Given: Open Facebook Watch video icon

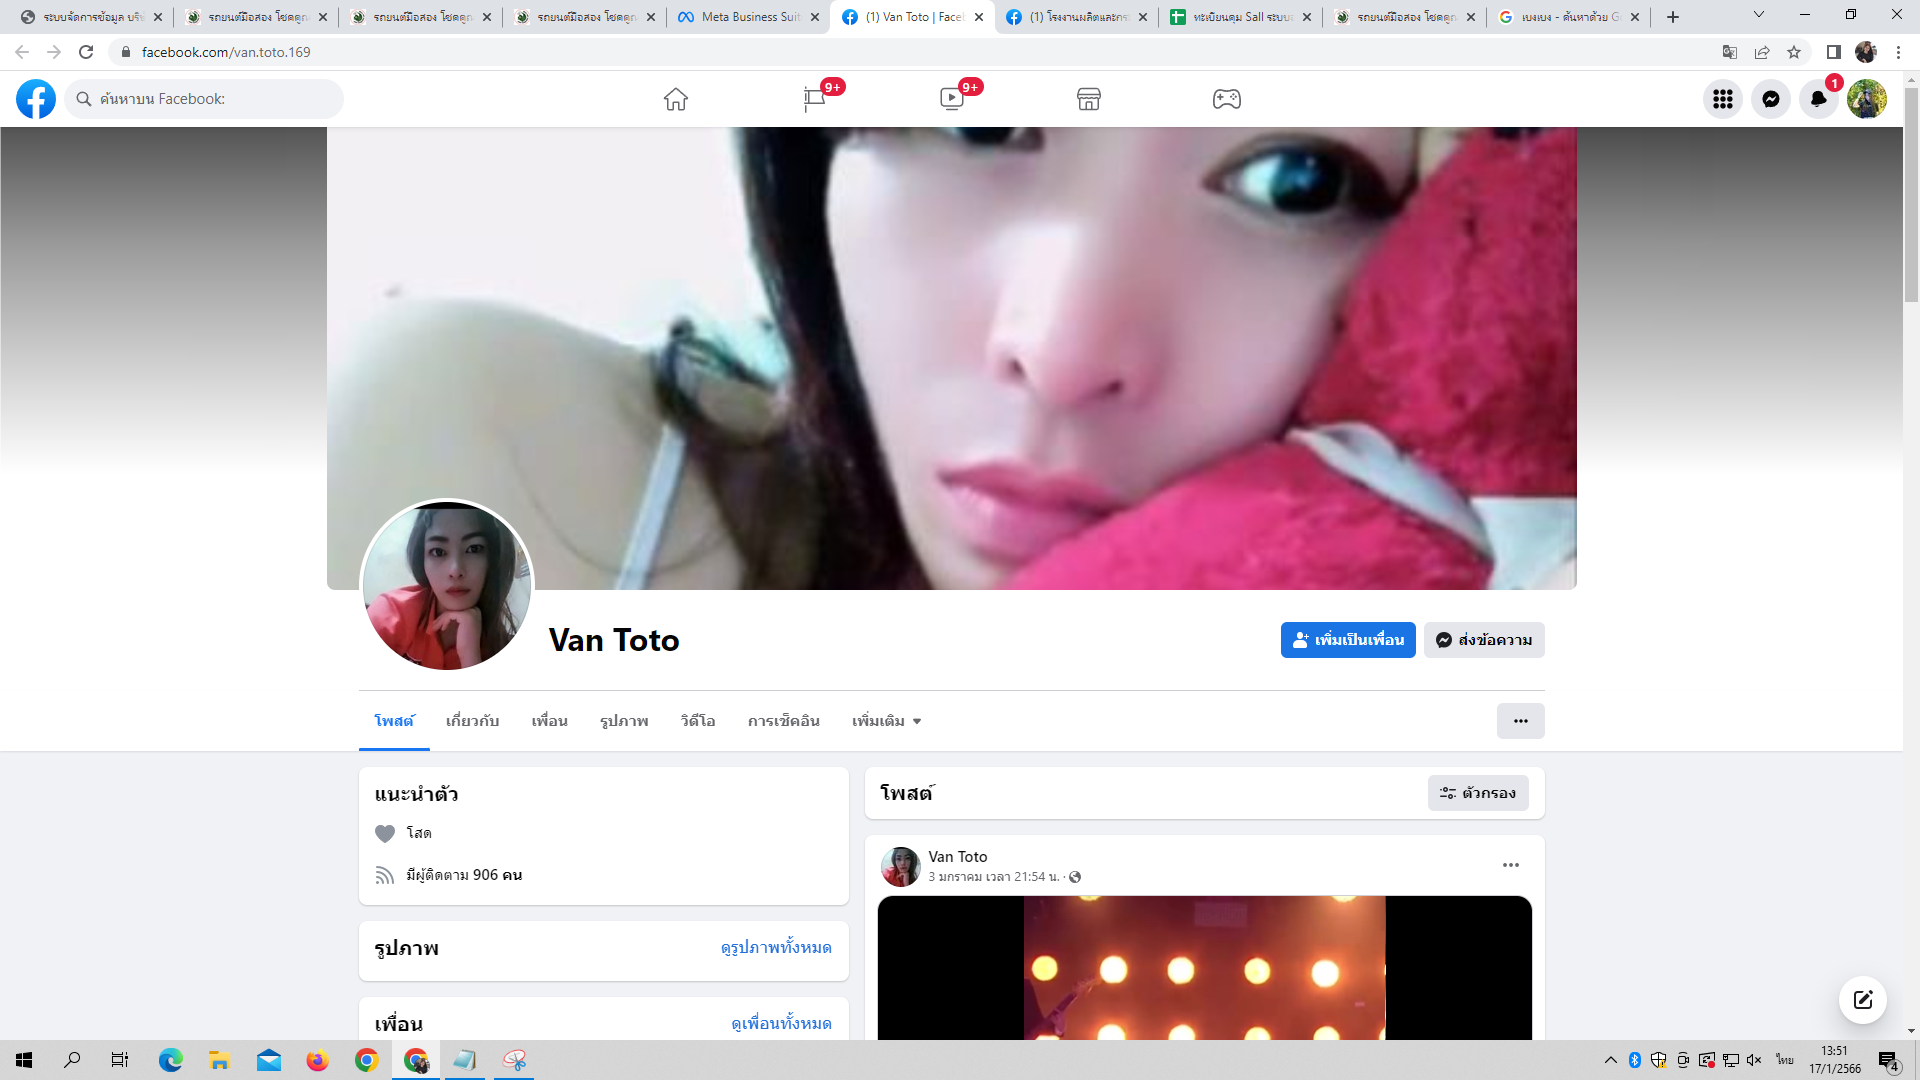Looking at the screenshot, I should [x=951, y=99].
